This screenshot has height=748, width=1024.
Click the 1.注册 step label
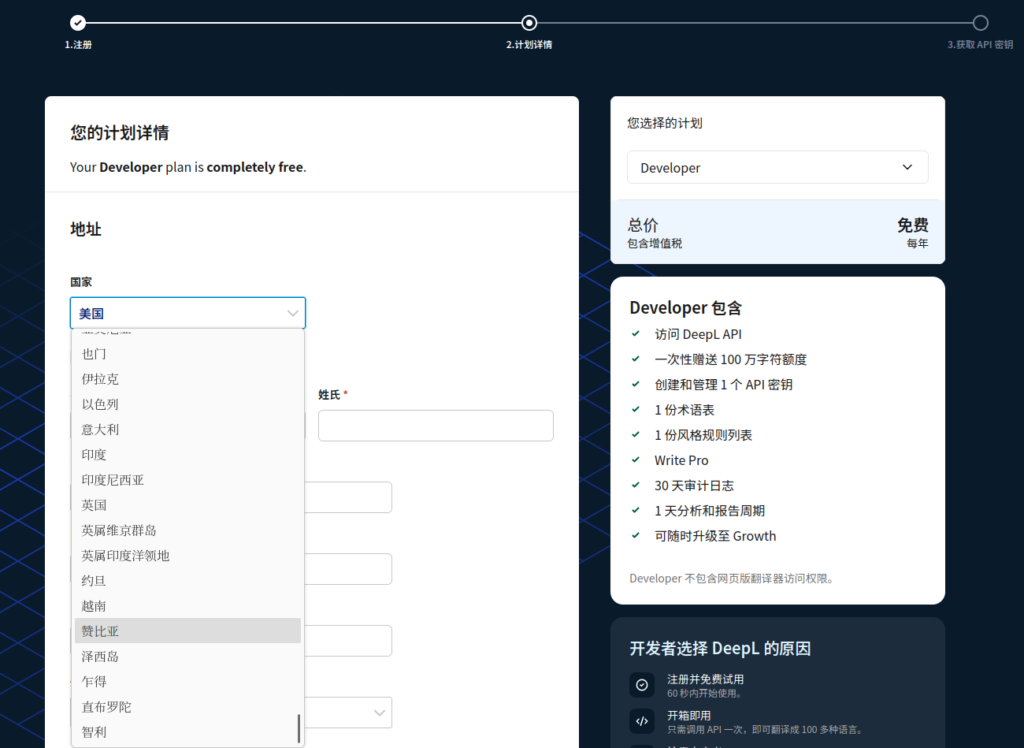click(x=78, y=44)
